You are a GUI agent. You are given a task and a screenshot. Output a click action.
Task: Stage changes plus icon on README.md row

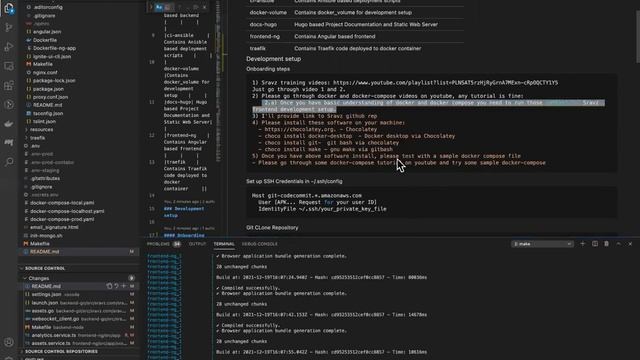(124, 286)
